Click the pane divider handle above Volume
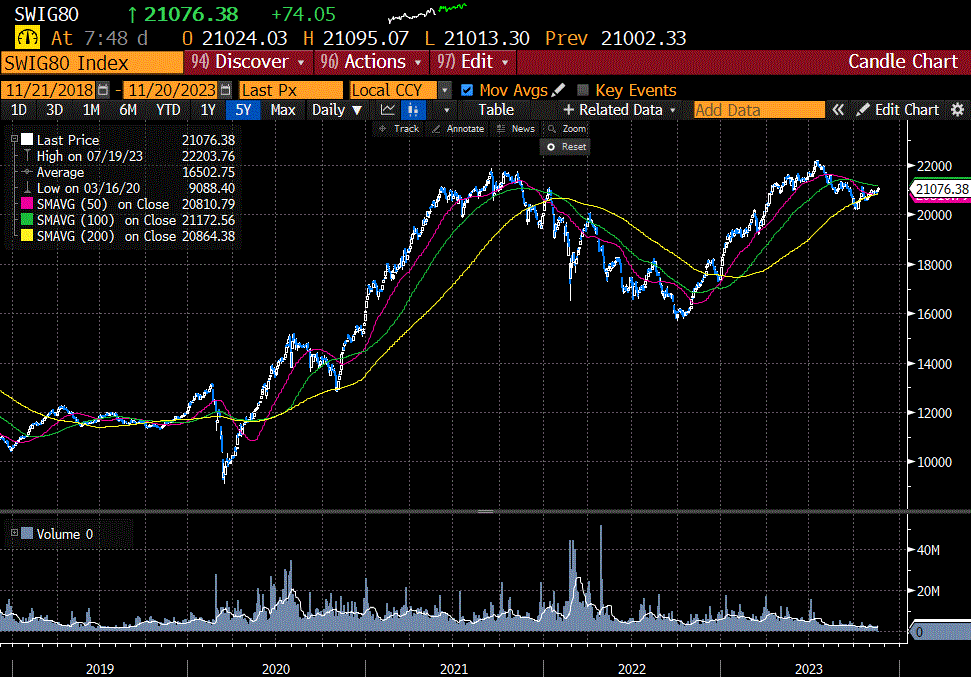Screen dimensions: 971x677 click(486, 512)
